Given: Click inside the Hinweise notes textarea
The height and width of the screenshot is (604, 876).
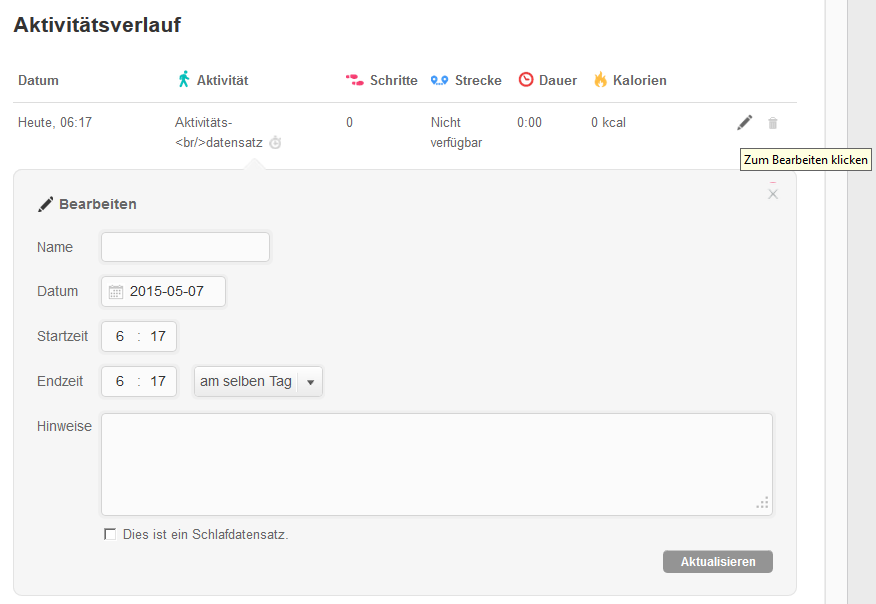Looking at the screenshot, I should pos(436,464).
